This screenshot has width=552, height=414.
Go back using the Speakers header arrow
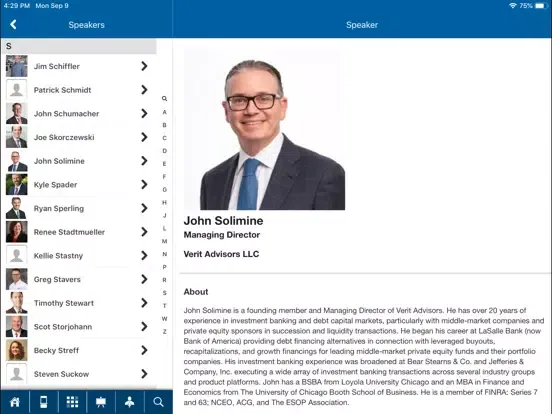tap(13, 25)
